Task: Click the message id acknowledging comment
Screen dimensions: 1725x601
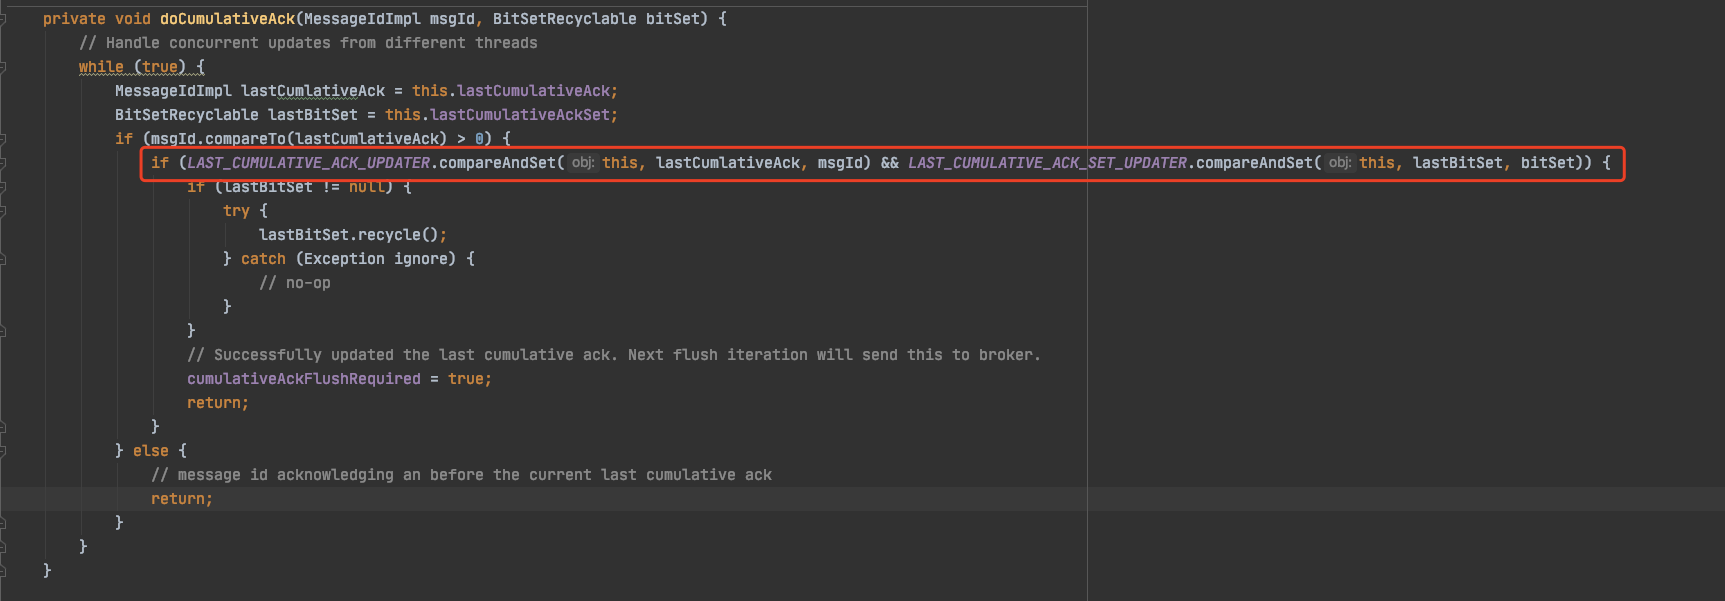Action: (462, 475)
